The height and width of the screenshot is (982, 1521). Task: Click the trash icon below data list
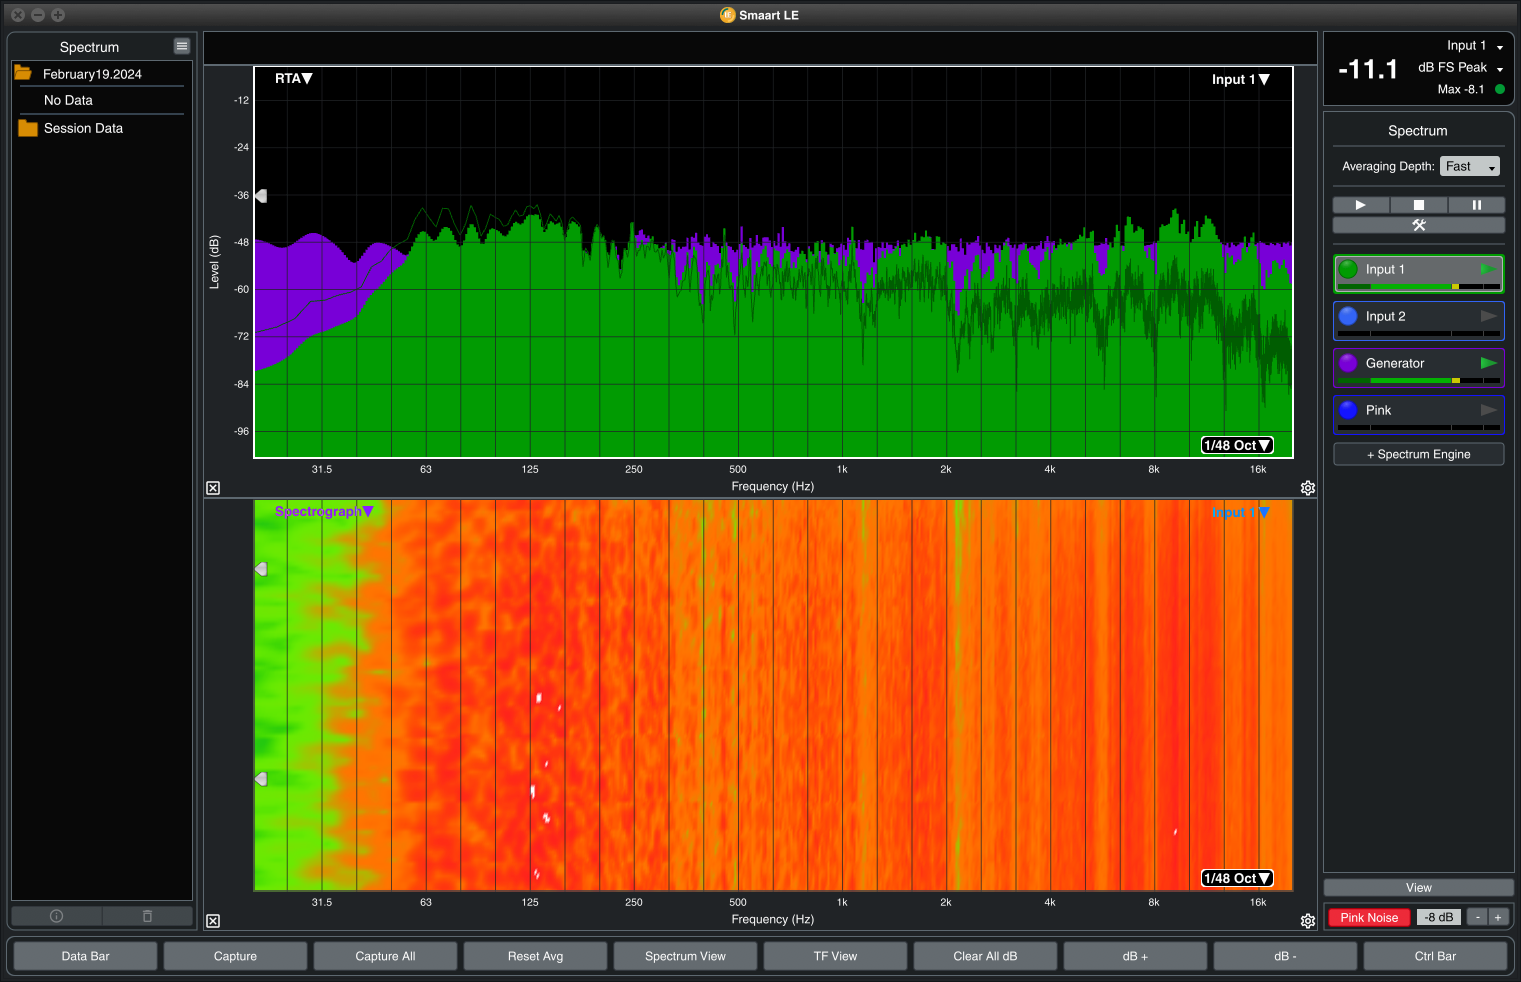pos(147,916)
